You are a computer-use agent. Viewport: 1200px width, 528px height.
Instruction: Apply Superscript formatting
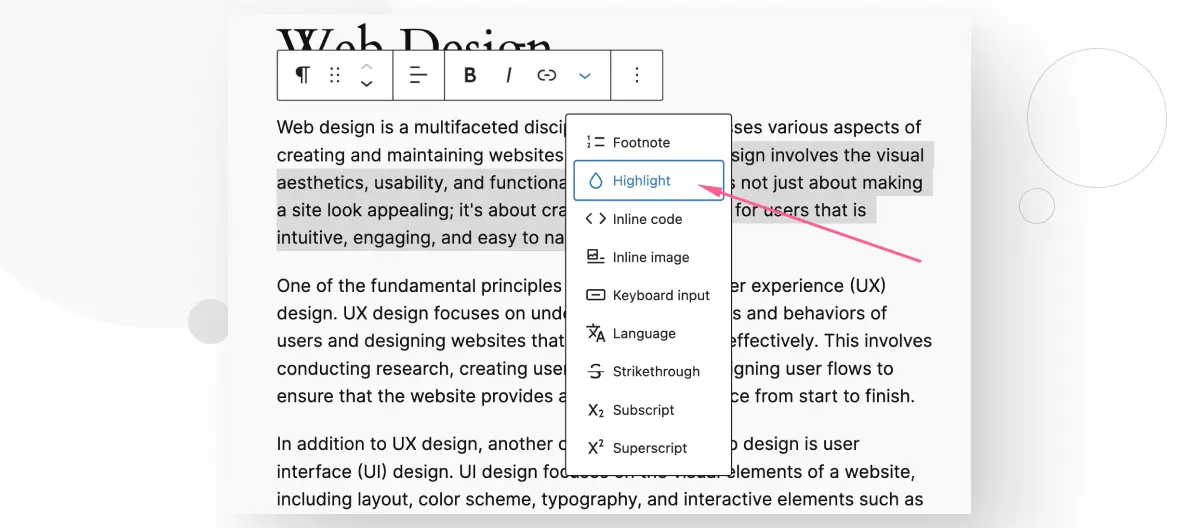coord(648,448)
